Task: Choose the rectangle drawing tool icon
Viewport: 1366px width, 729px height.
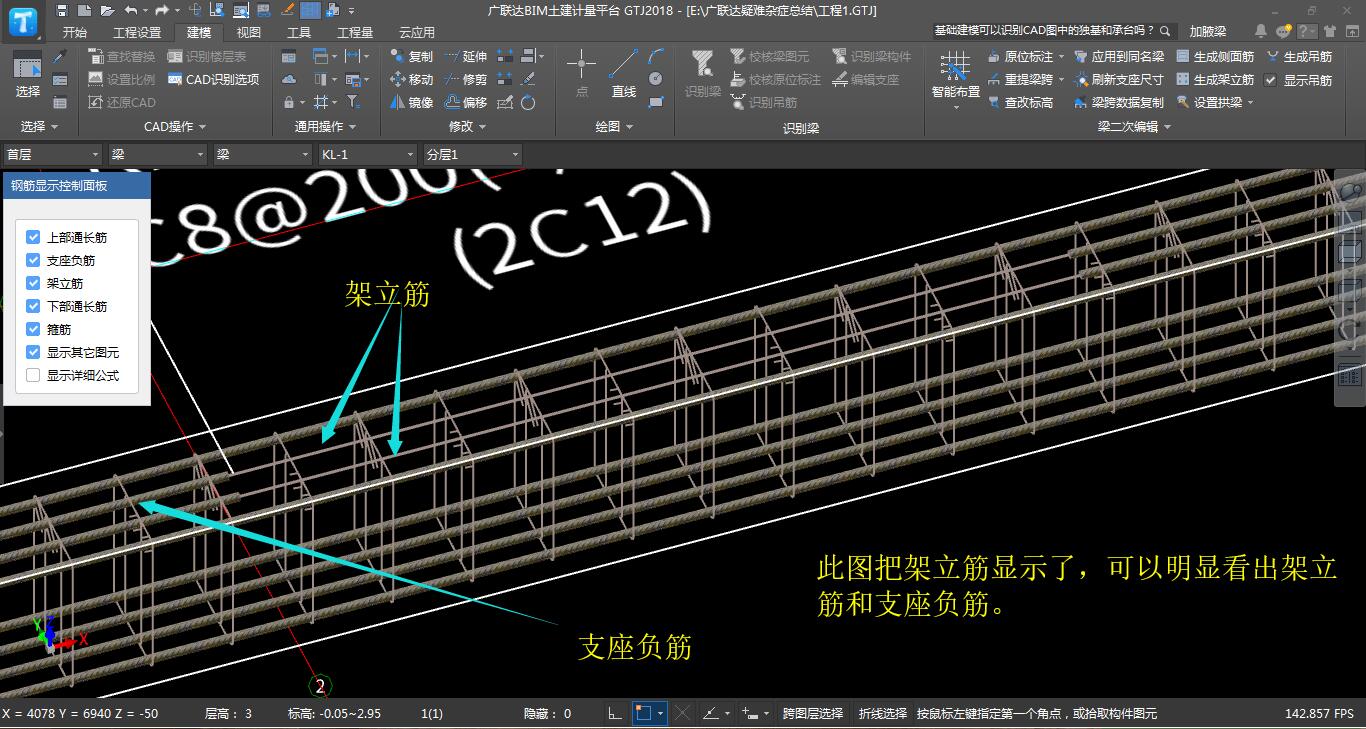Action: click(656, 102)
